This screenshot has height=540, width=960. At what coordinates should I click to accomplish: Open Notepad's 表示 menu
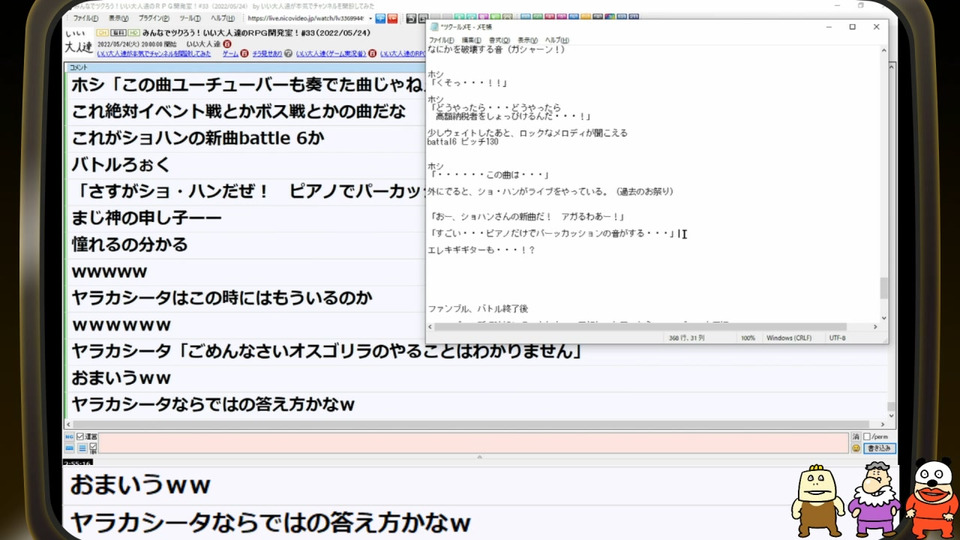[x=527, y=40]
